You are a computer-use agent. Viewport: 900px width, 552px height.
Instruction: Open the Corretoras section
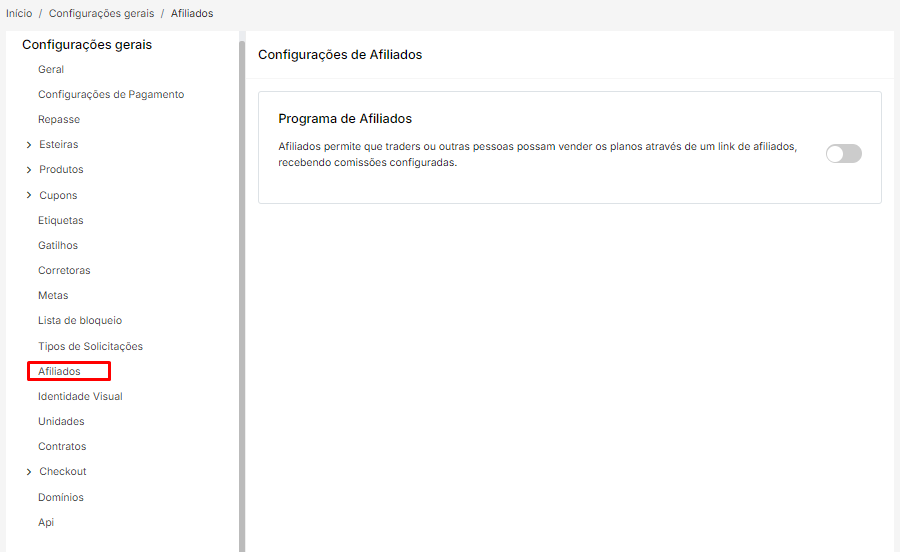pos(64,271)
